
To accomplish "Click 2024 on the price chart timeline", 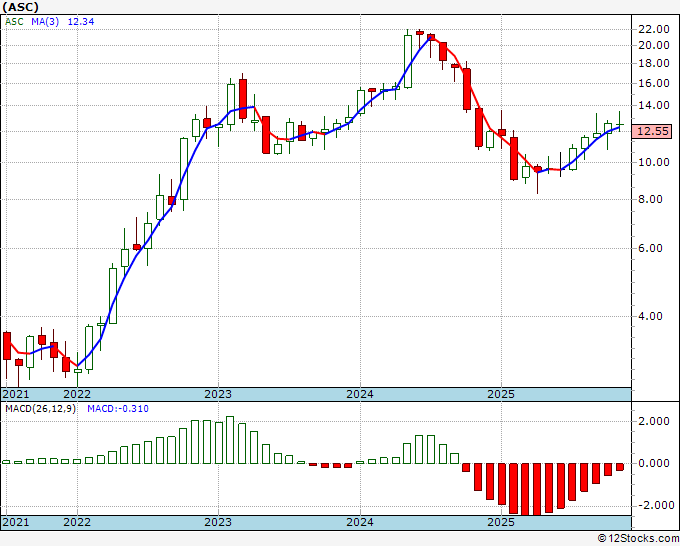I will point(360,394).
